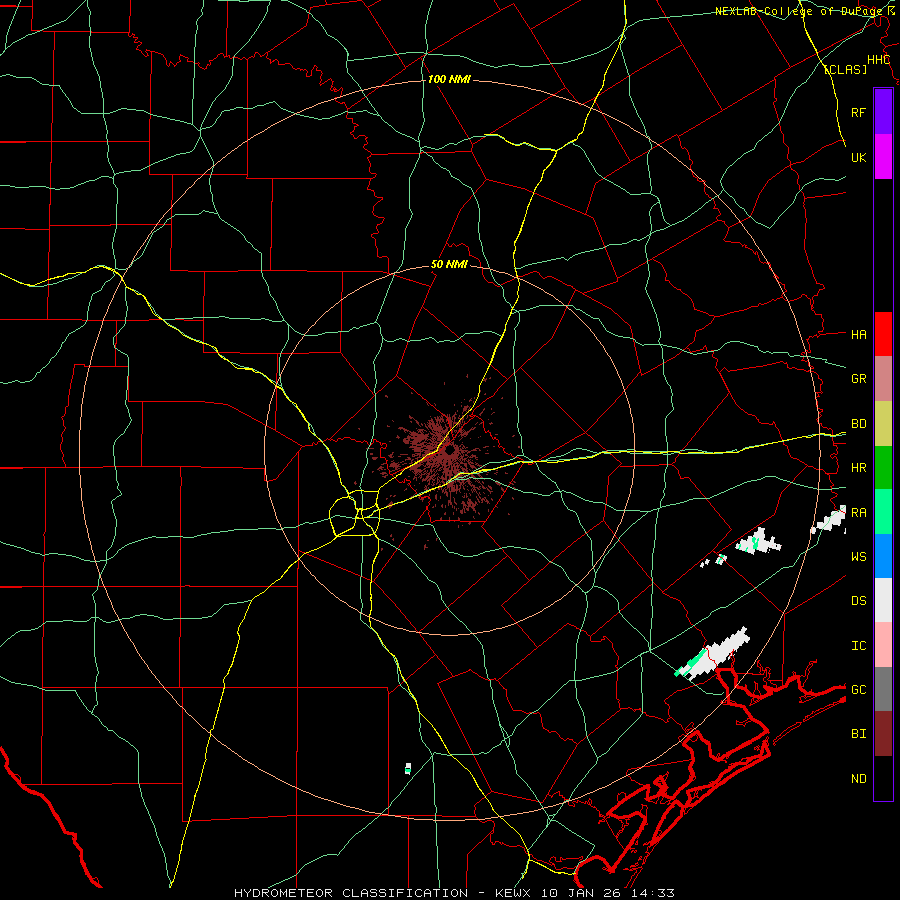Click the dark radar site dot at center

coord(449,449)
